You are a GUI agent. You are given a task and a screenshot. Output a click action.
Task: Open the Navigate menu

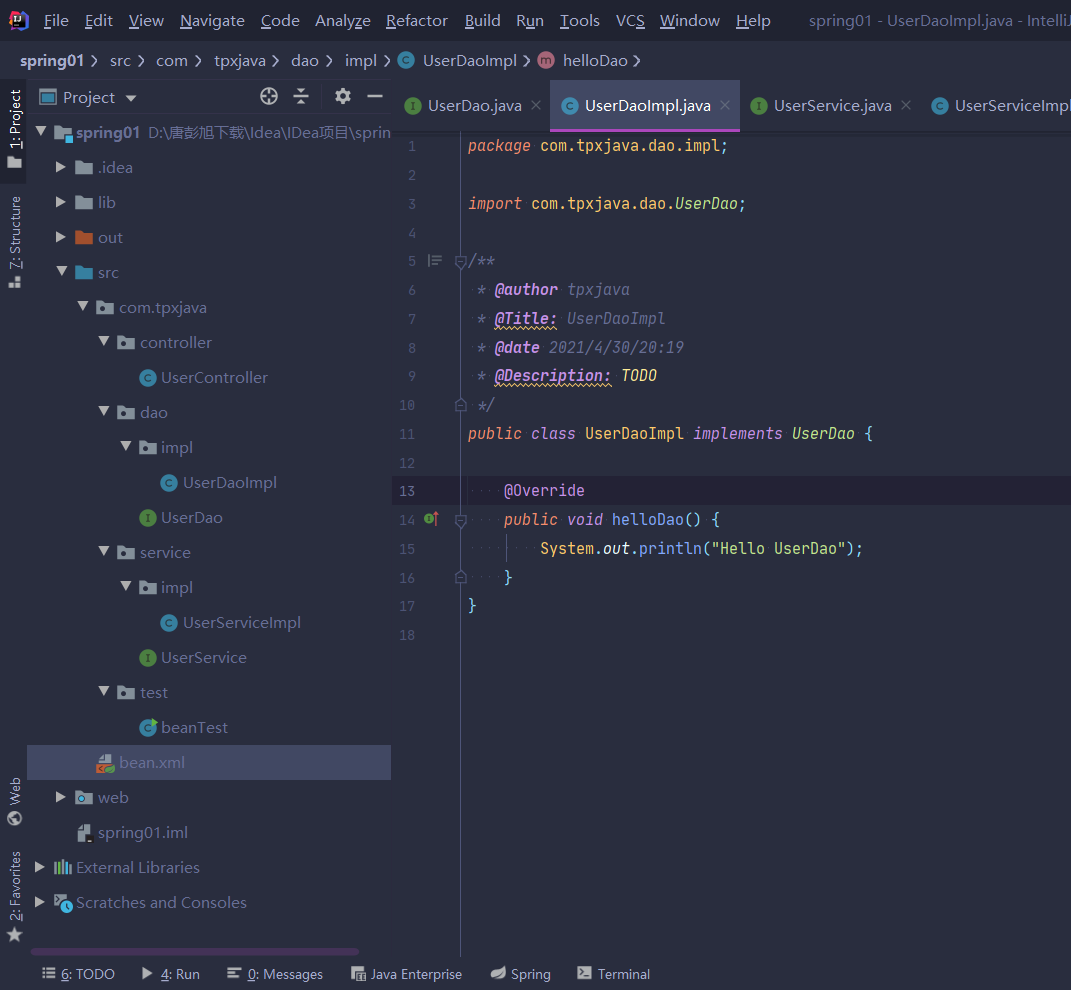(212, 21)
